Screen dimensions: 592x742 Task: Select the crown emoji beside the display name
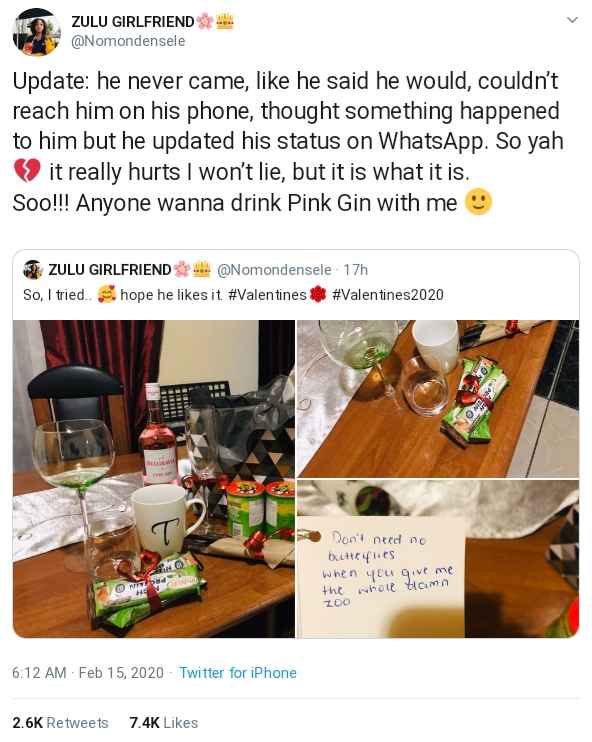[225, 21]
